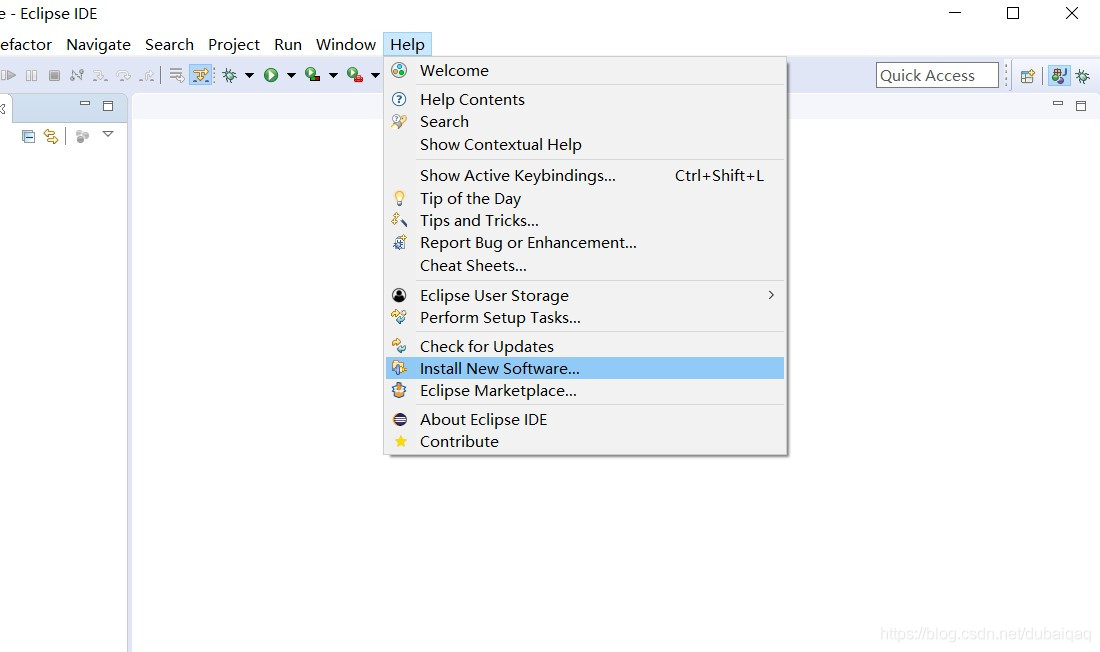Click Collapse All in the left view

coord(28,136)
